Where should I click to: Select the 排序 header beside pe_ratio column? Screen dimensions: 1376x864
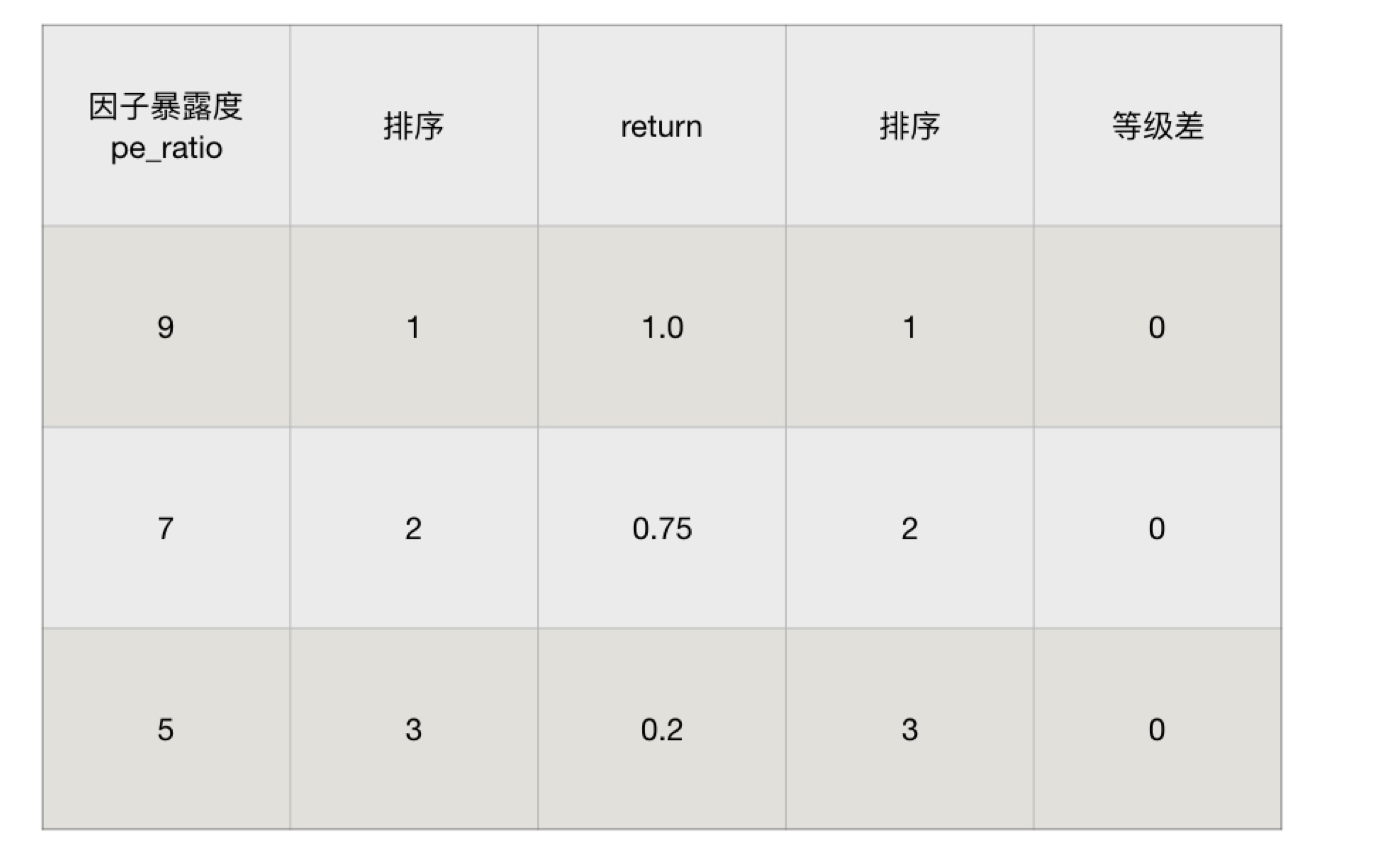tap(413, 127)
